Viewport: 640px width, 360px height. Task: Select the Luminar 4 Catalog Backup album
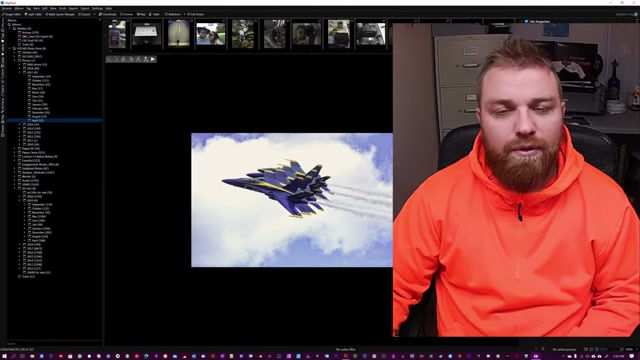(x=39, y=156)
